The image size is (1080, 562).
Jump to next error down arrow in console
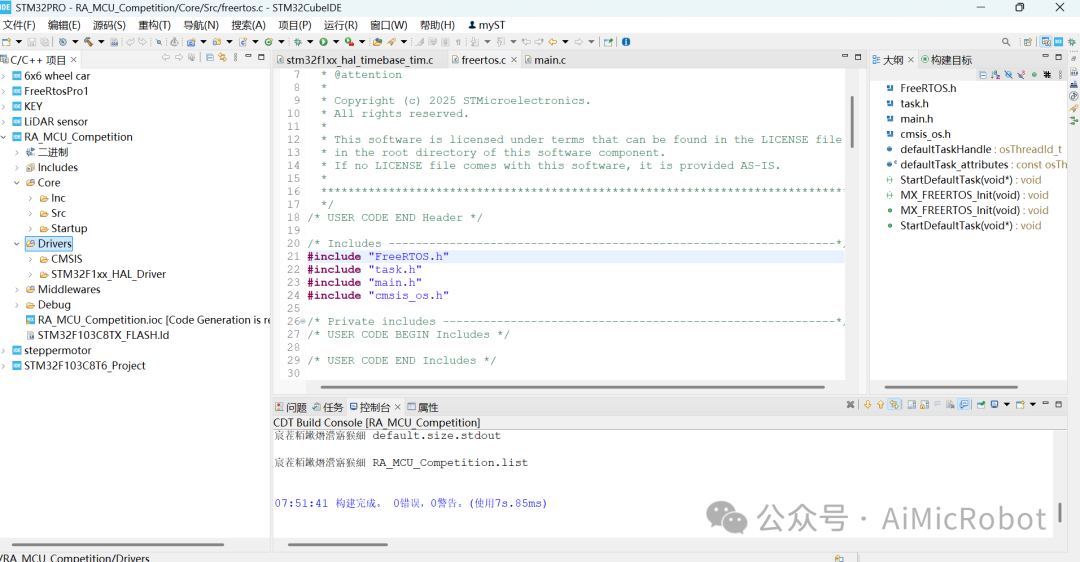868,404
